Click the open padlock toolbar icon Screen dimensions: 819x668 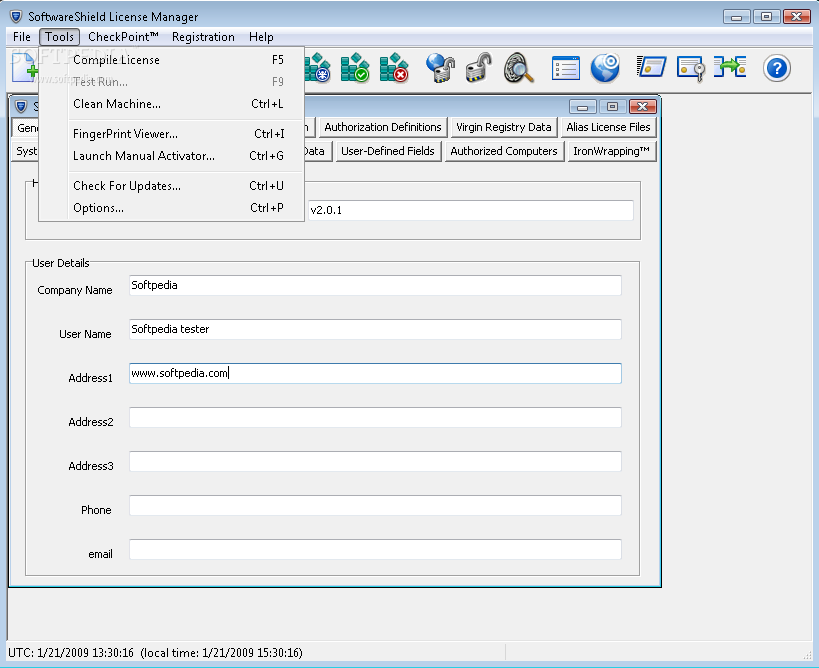[478, 68]
